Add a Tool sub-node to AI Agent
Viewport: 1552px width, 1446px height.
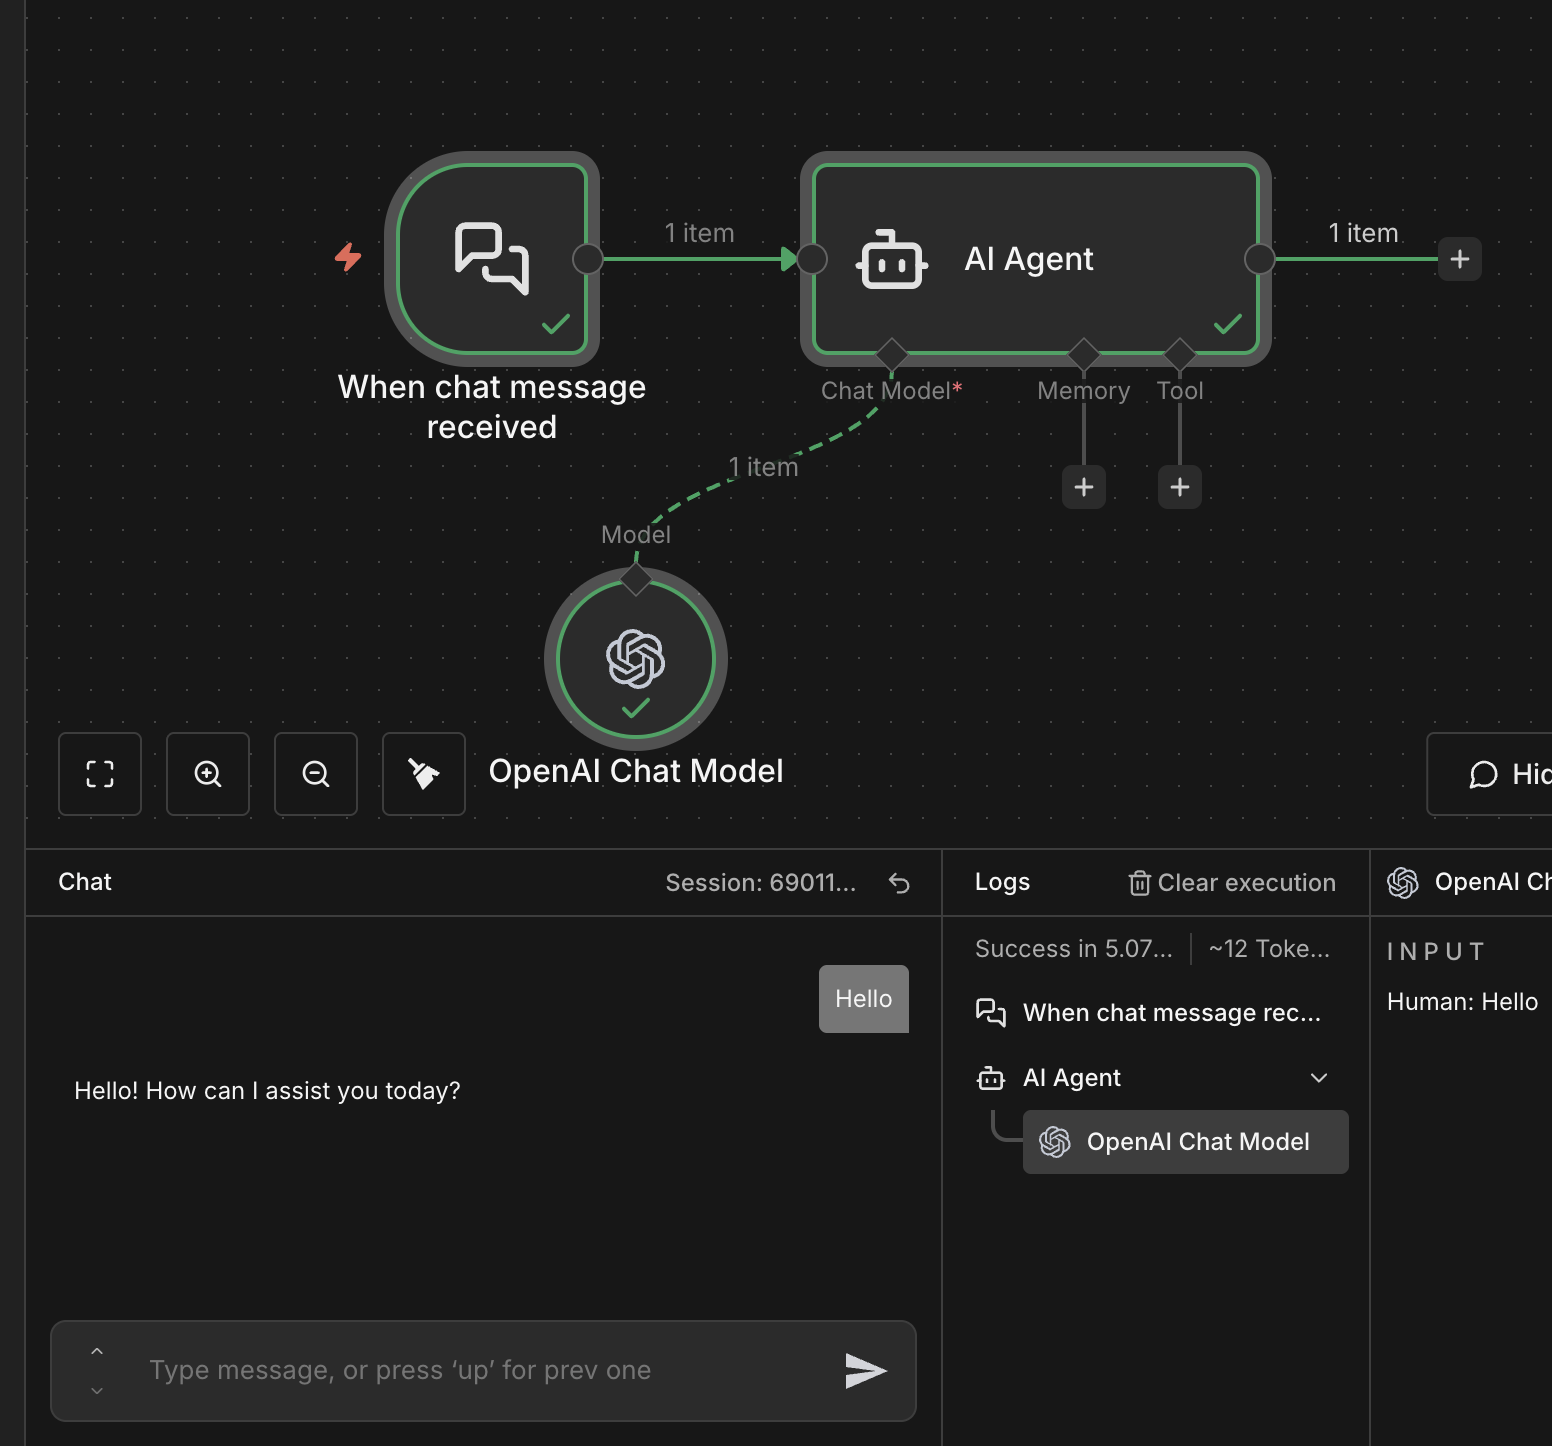click(1180, 487)
